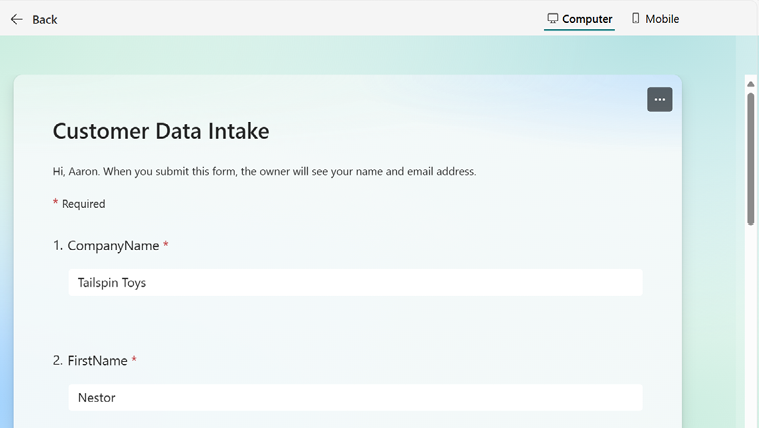This screenshot has height=428, width=759.
Task: Click the Customer Data Intake heading
Action: point(160,131)
